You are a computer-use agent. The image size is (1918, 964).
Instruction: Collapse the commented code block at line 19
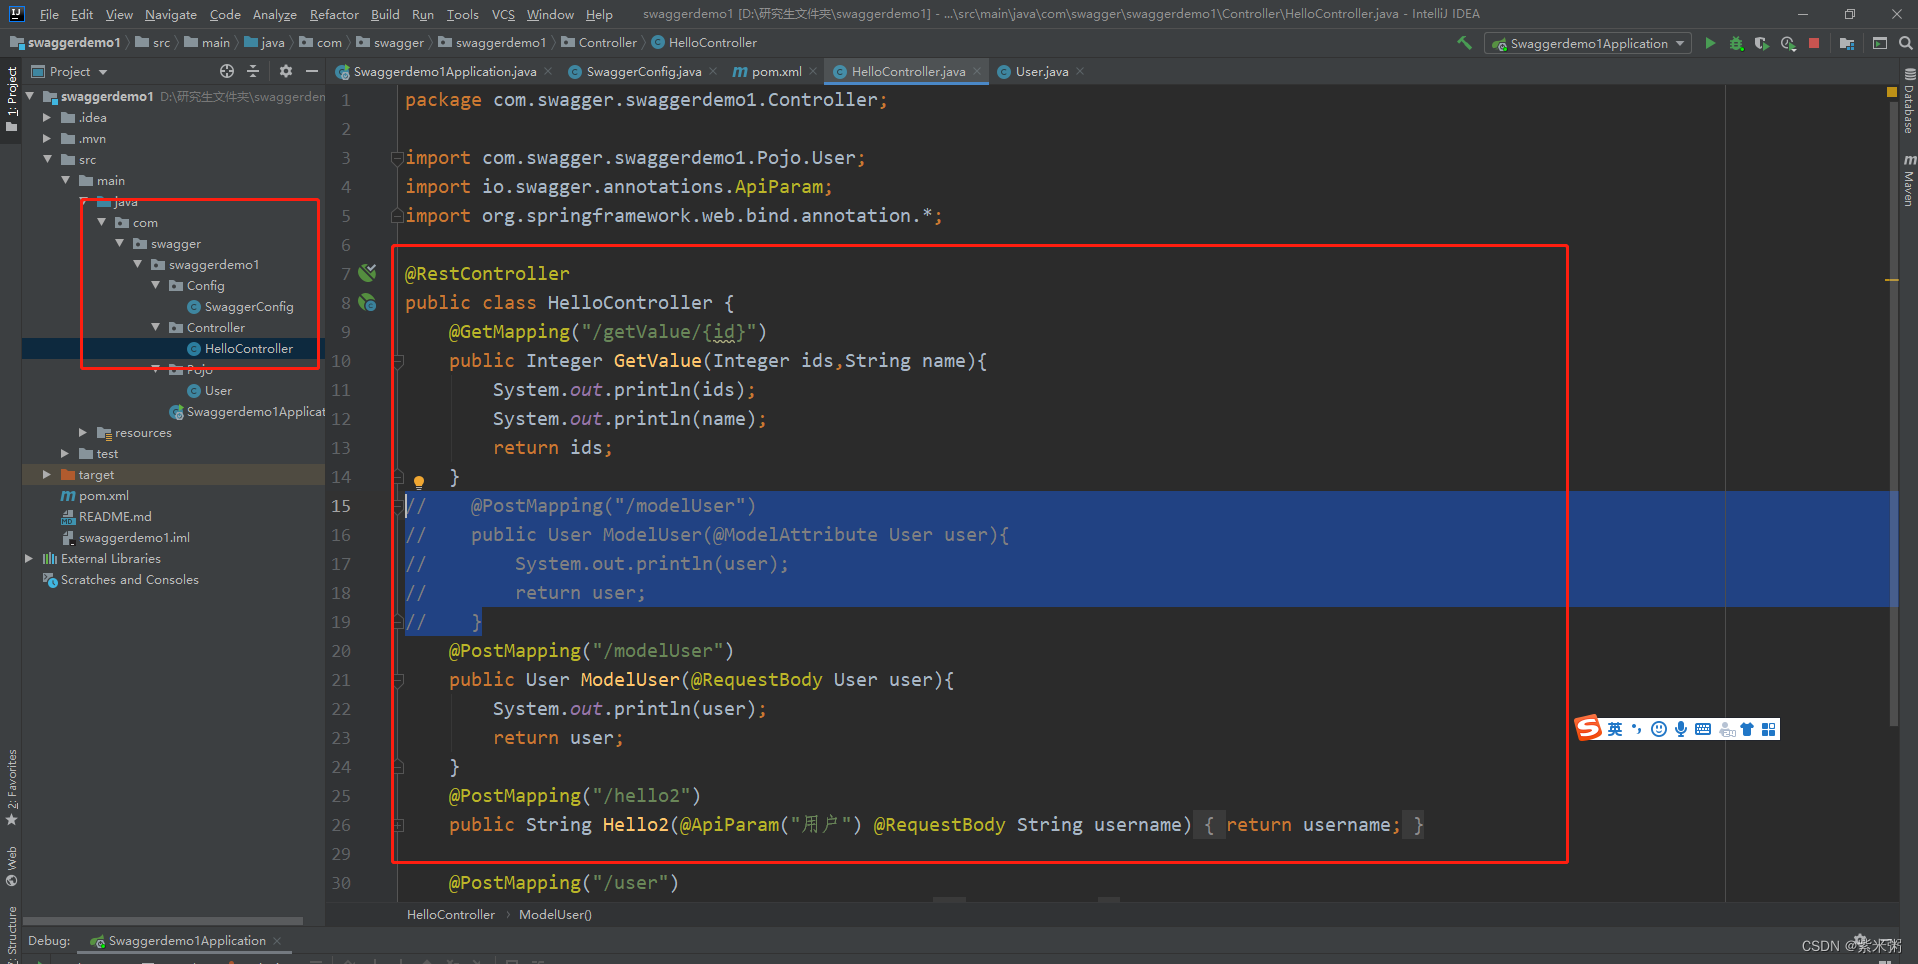(x=397, y=622)
